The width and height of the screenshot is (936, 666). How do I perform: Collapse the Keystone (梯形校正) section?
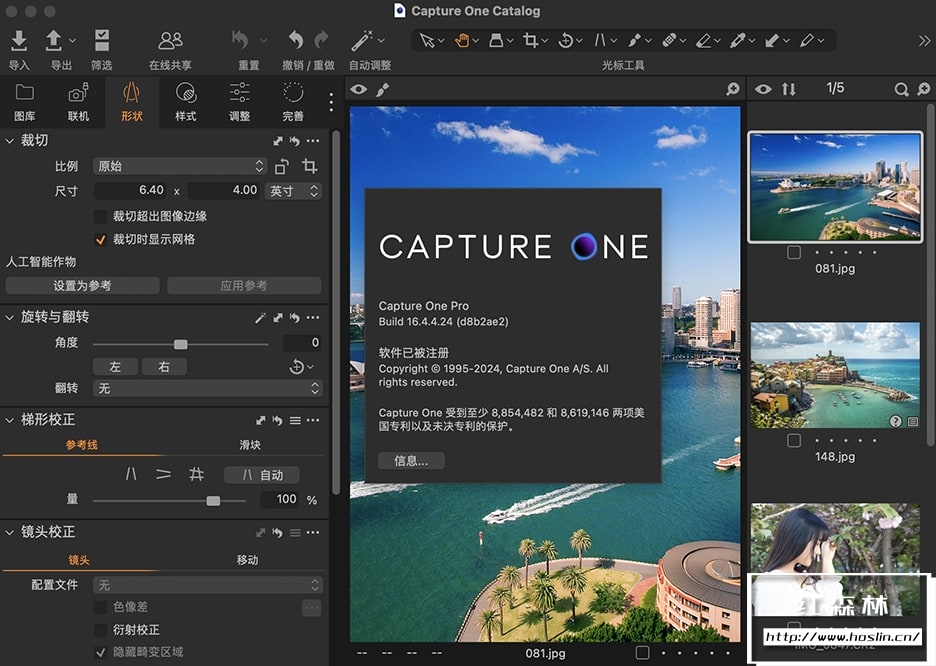10,420
